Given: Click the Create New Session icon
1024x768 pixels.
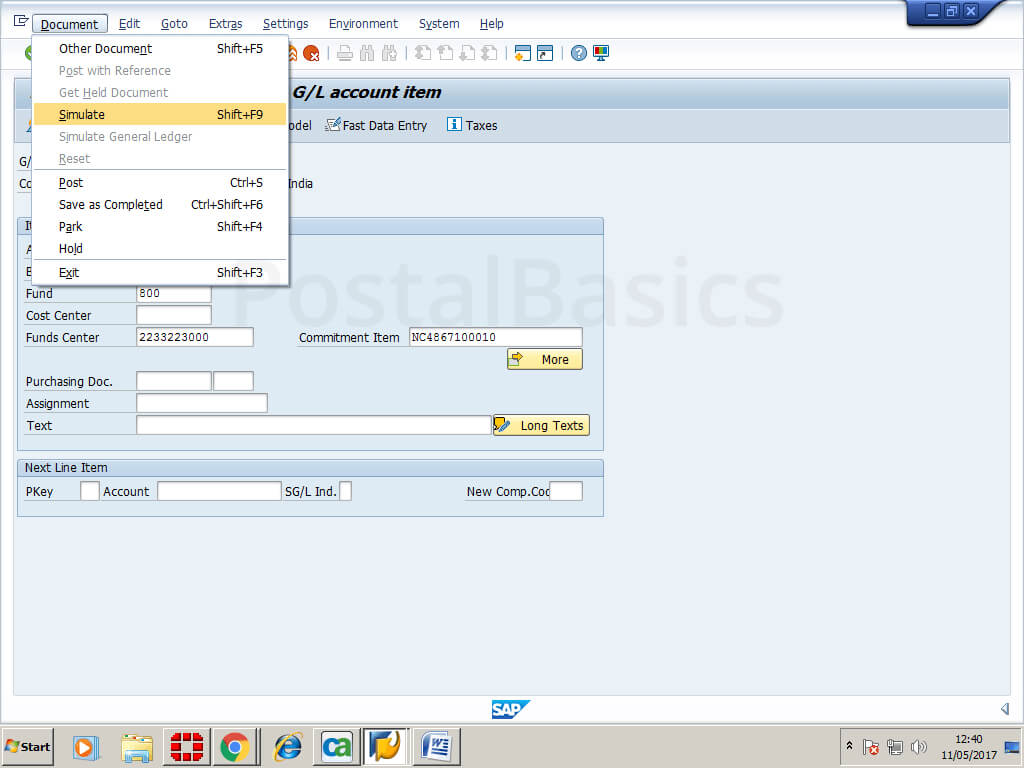Looking at the screenshot, I should [x=522, y=53].
